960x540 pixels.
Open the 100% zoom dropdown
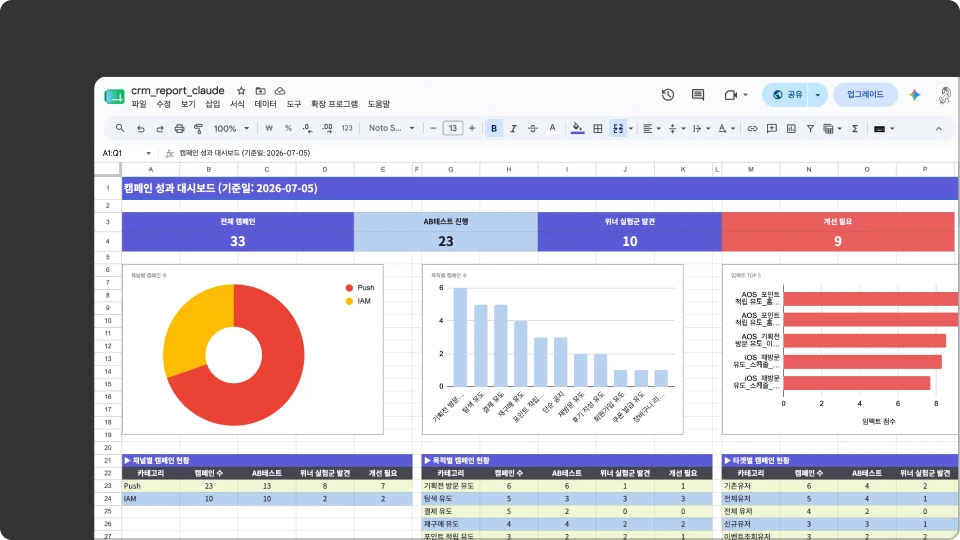pyautogui.click(x=231, y=129)
